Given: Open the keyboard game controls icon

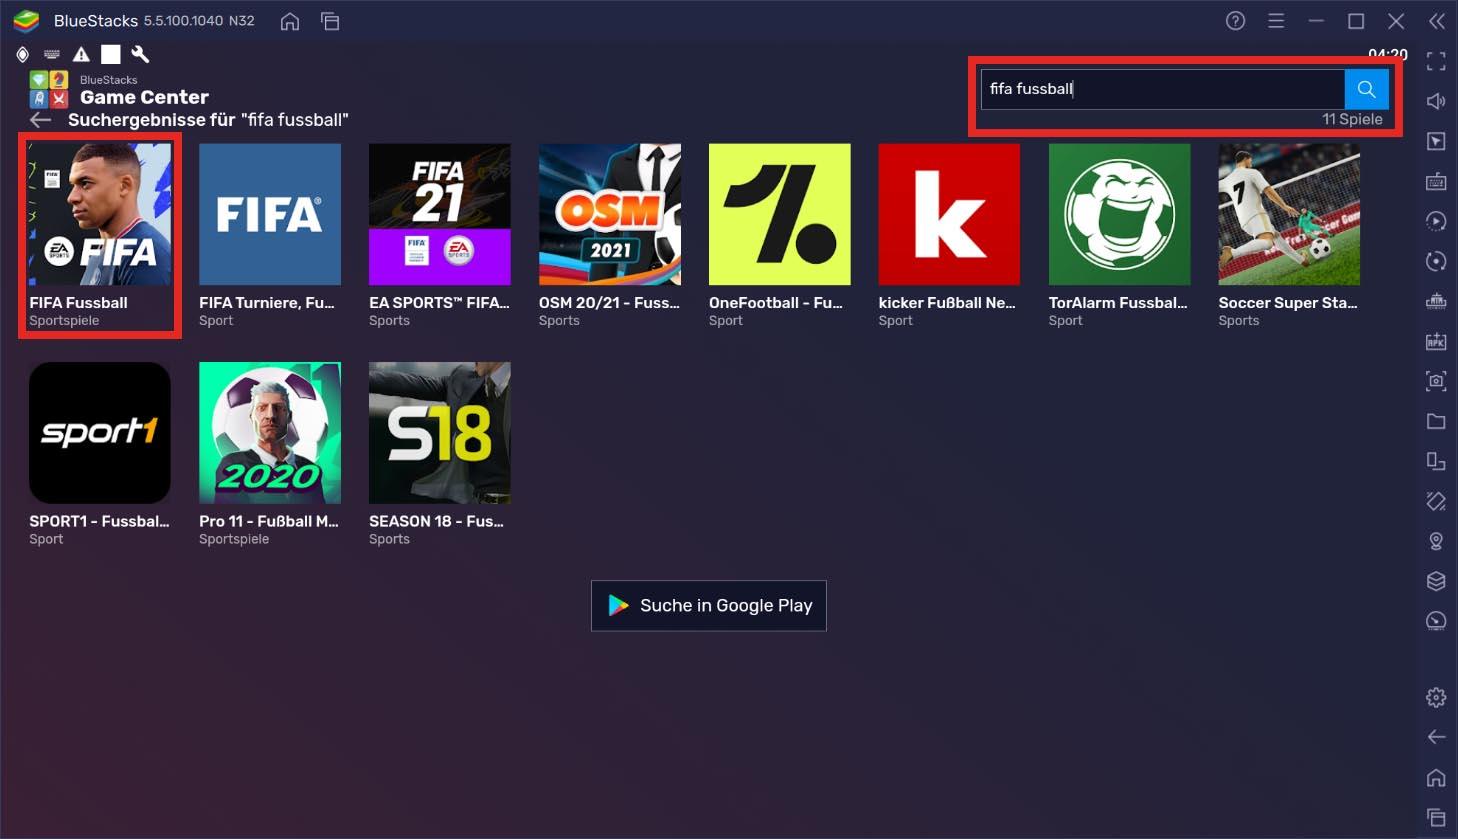Looking at the screenshot, I should 1436,181.
